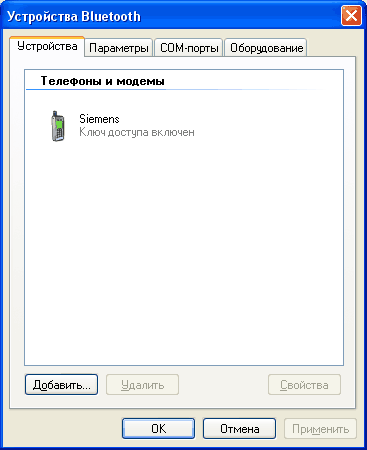Click empty white space in device list
367x450 pixels.
(x=183, y=250)
